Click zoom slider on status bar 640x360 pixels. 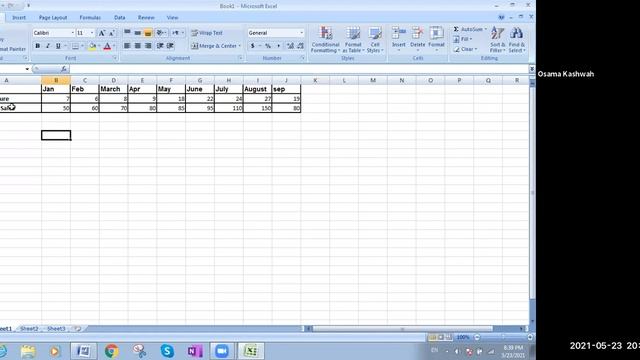[x=503, y=337]
